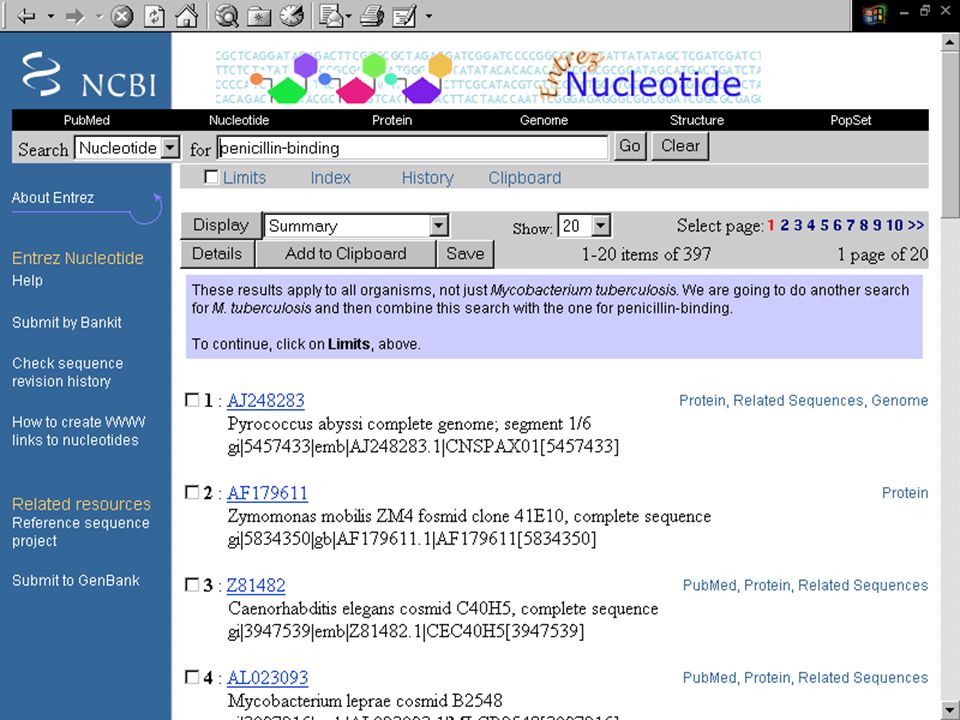Click Genome link for AJ248283 result
The height and width of the screenshot is (720, 960).
[x=899, y=400]
